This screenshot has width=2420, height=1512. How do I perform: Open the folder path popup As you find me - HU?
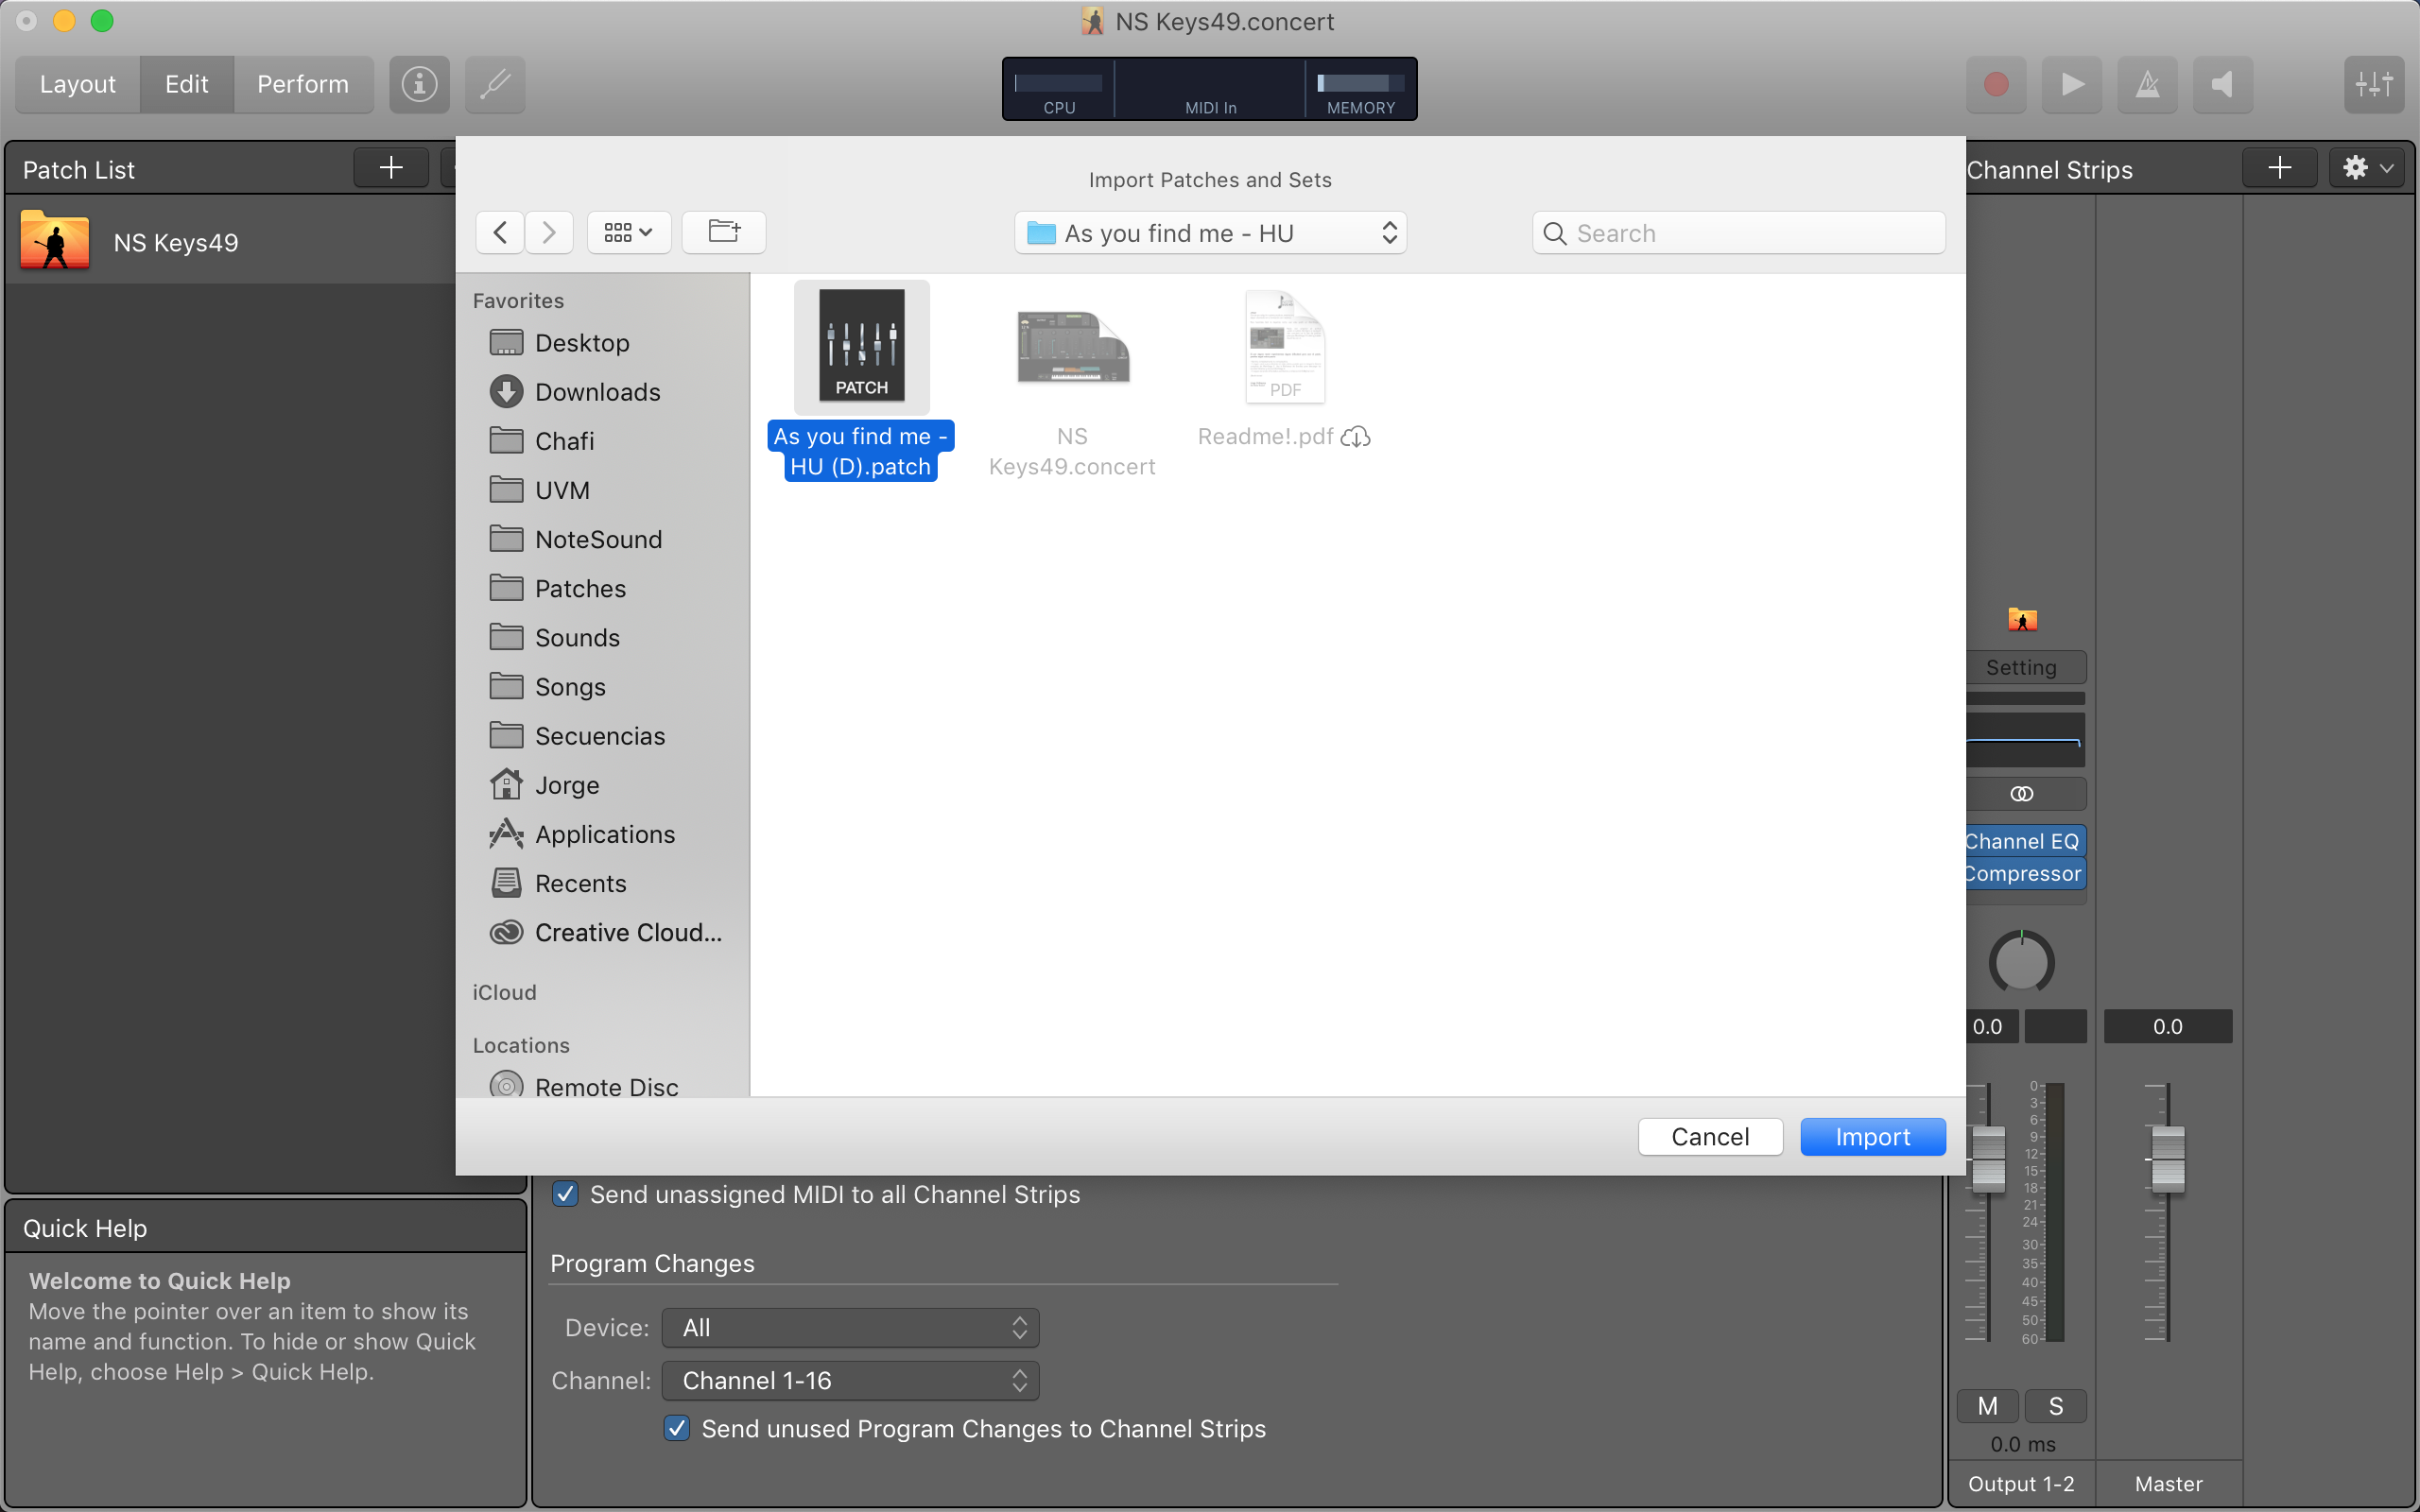coord(1210,233)
